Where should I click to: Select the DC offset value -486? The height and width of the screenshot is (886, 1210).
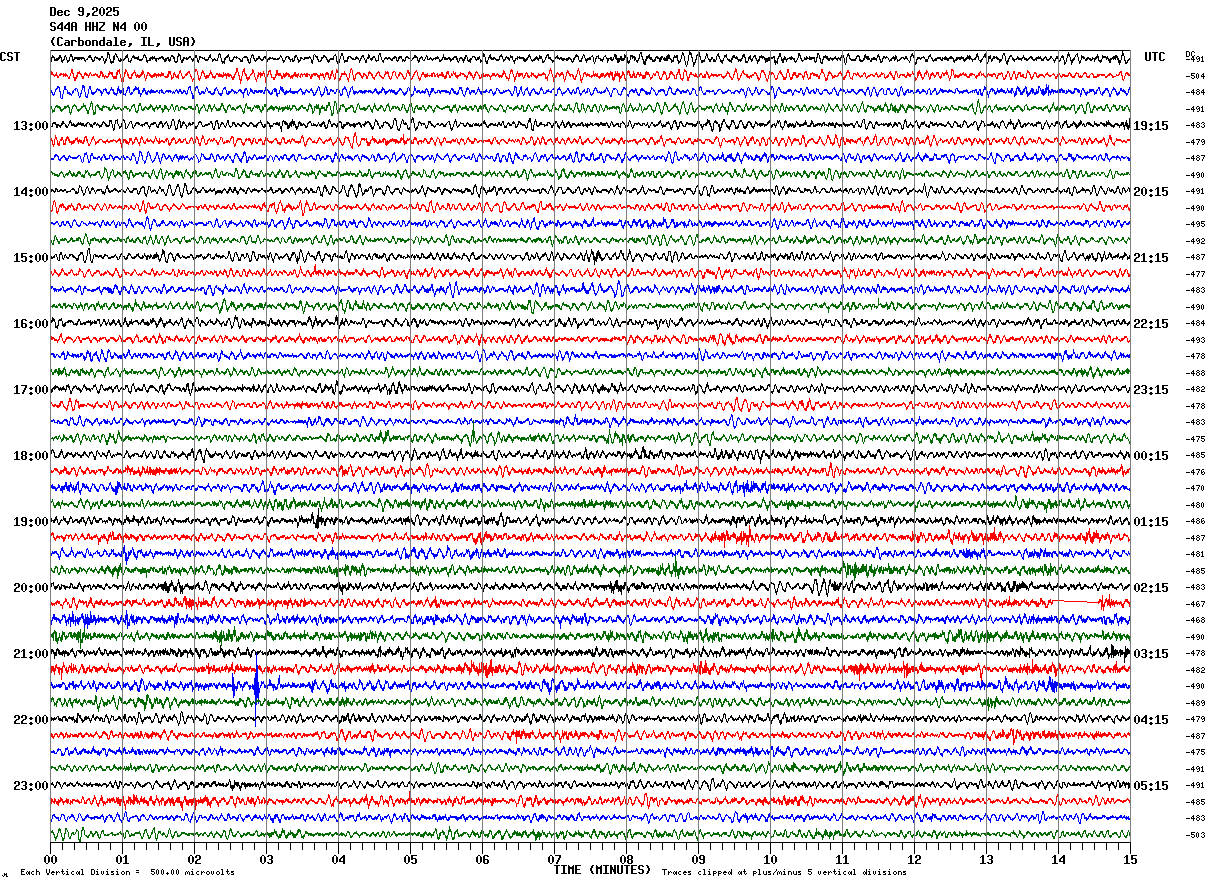[1196, 521]
